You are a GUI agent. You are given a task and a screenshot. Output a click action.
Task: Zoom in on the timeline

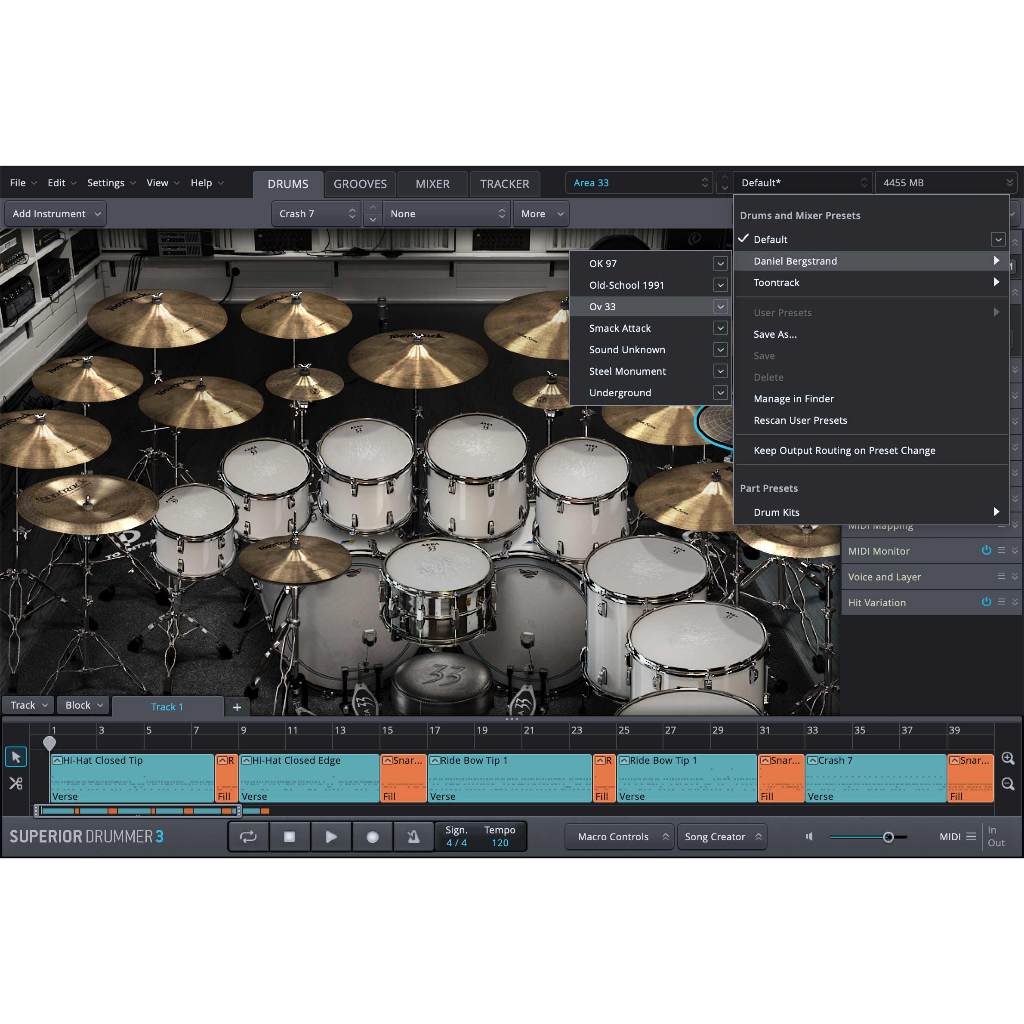coord(1007,759)
